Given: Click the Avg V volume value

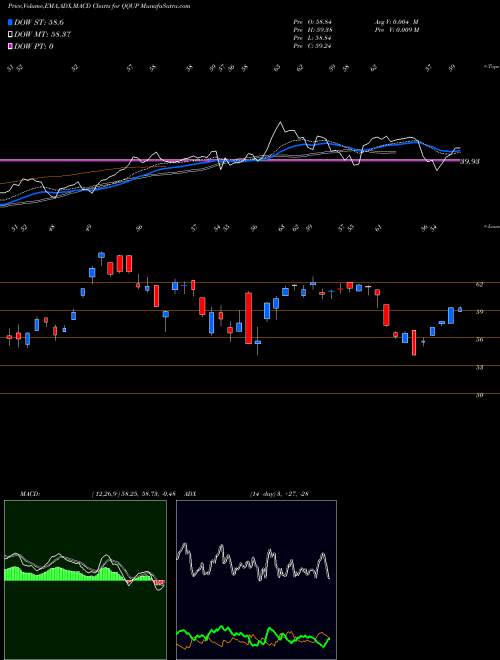Looking at the screenshot, I should pos(396,22).
